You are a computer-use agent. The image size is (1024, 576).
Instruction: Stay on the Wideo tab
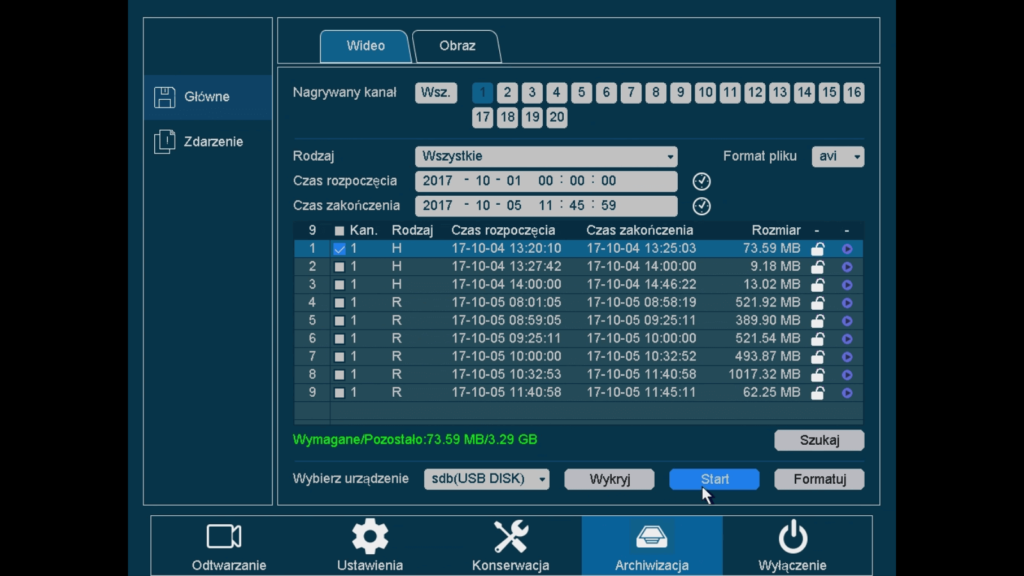[364, 45]
